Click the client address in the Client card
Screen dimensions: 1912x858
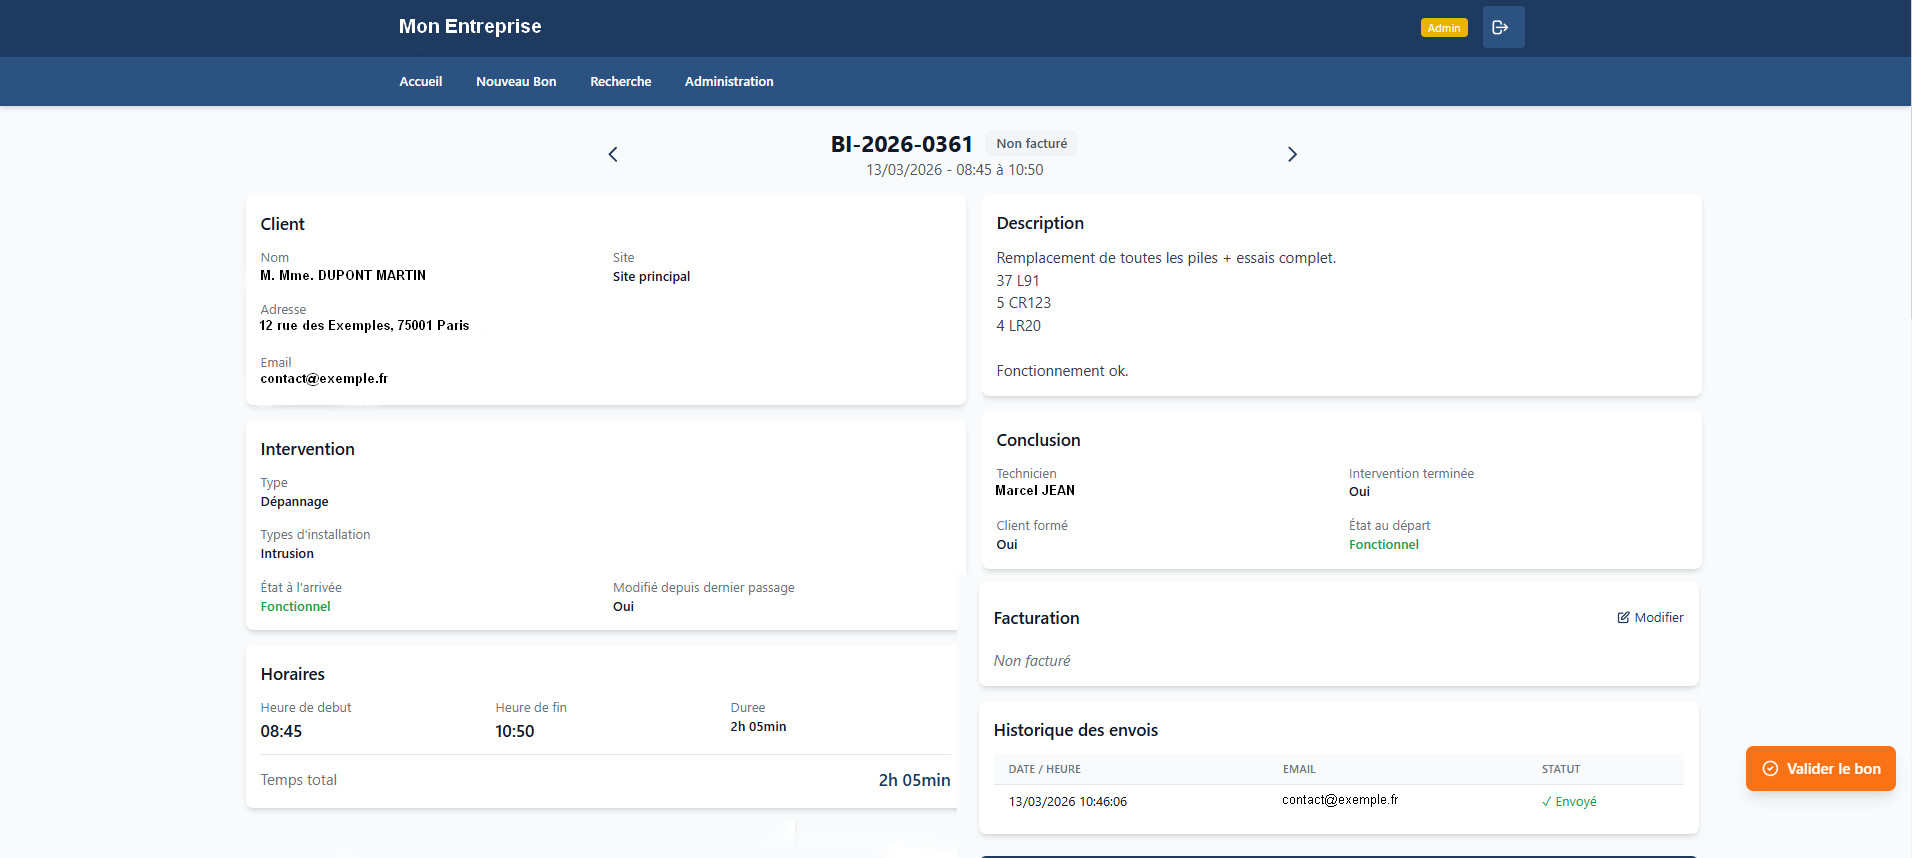364,326
